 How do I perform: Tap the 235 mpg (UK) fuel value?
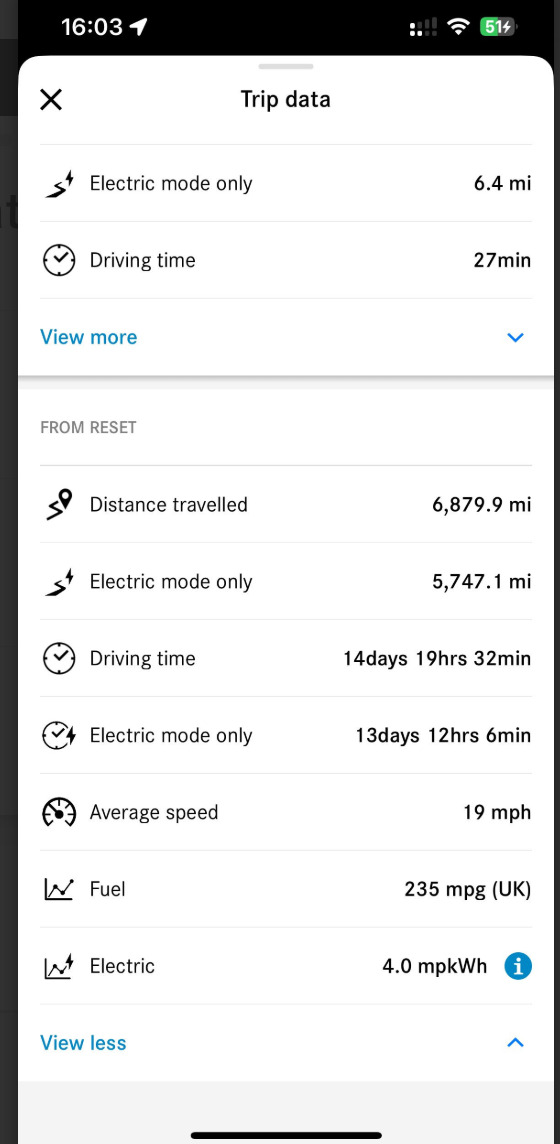(467, 889)
